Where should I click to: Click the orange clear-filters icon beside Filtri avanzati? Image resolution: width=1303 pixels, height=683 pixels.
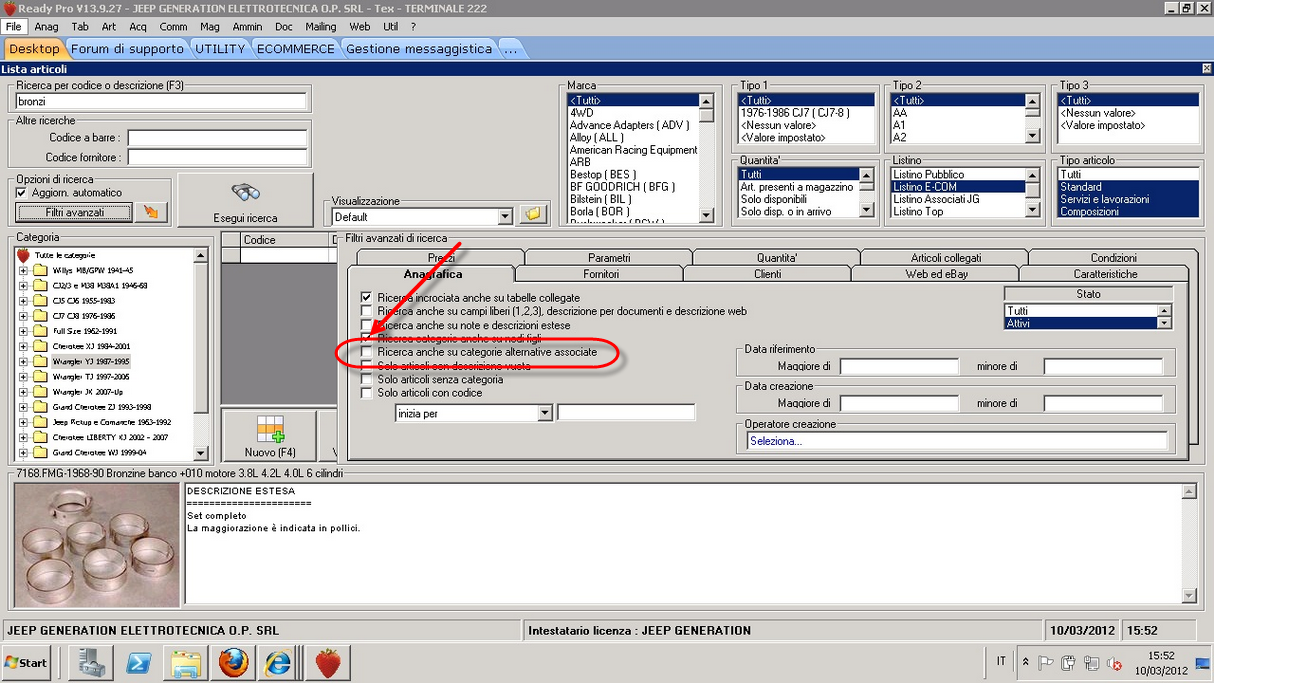coord(153,212)
